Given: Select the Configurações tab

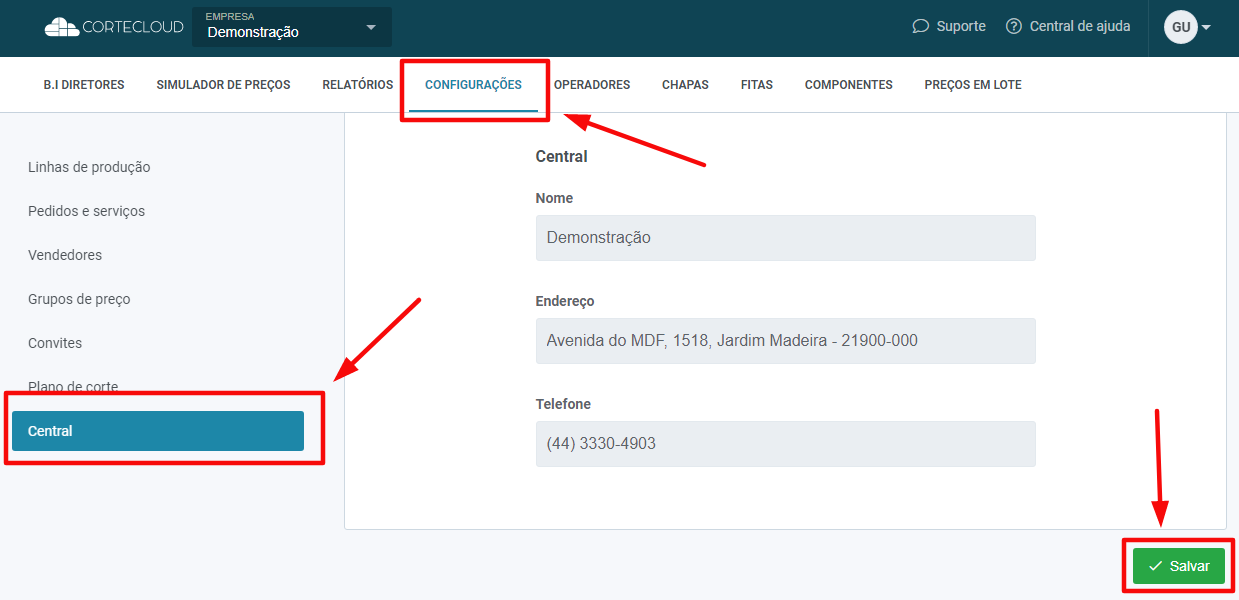Looking at the screenshot, I should pyautogui.click(x=473, y=85).
